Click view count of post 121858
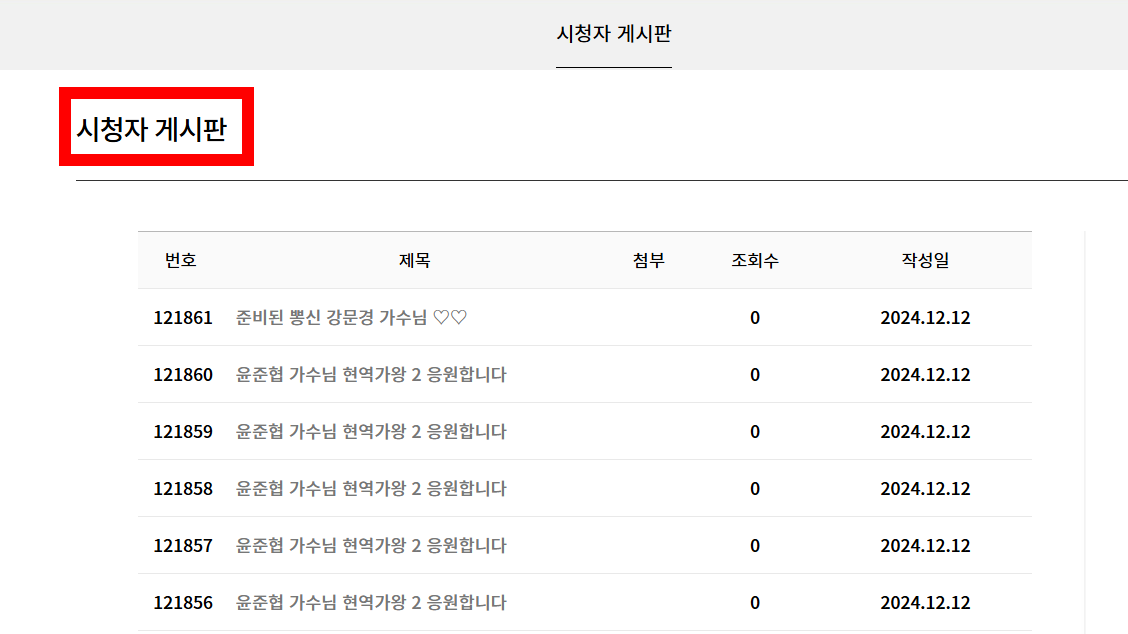This screenshot has height=634, width=1128. point(755,488)
